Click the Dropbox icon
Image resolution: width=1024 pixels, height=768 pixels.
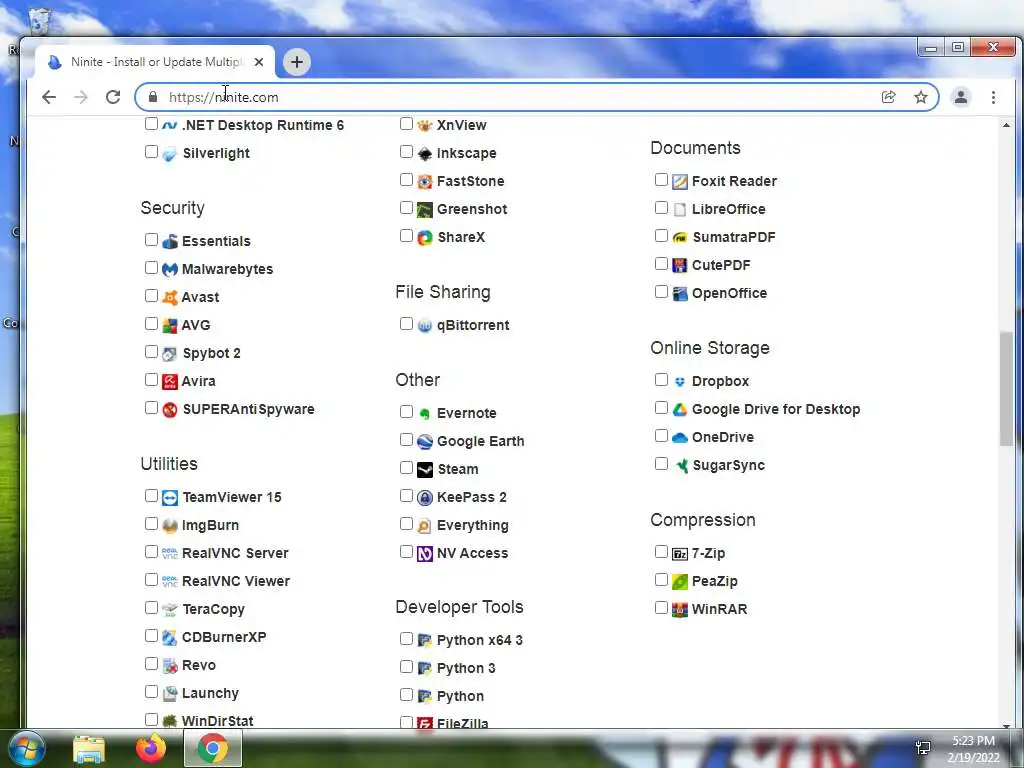point(680,381)
